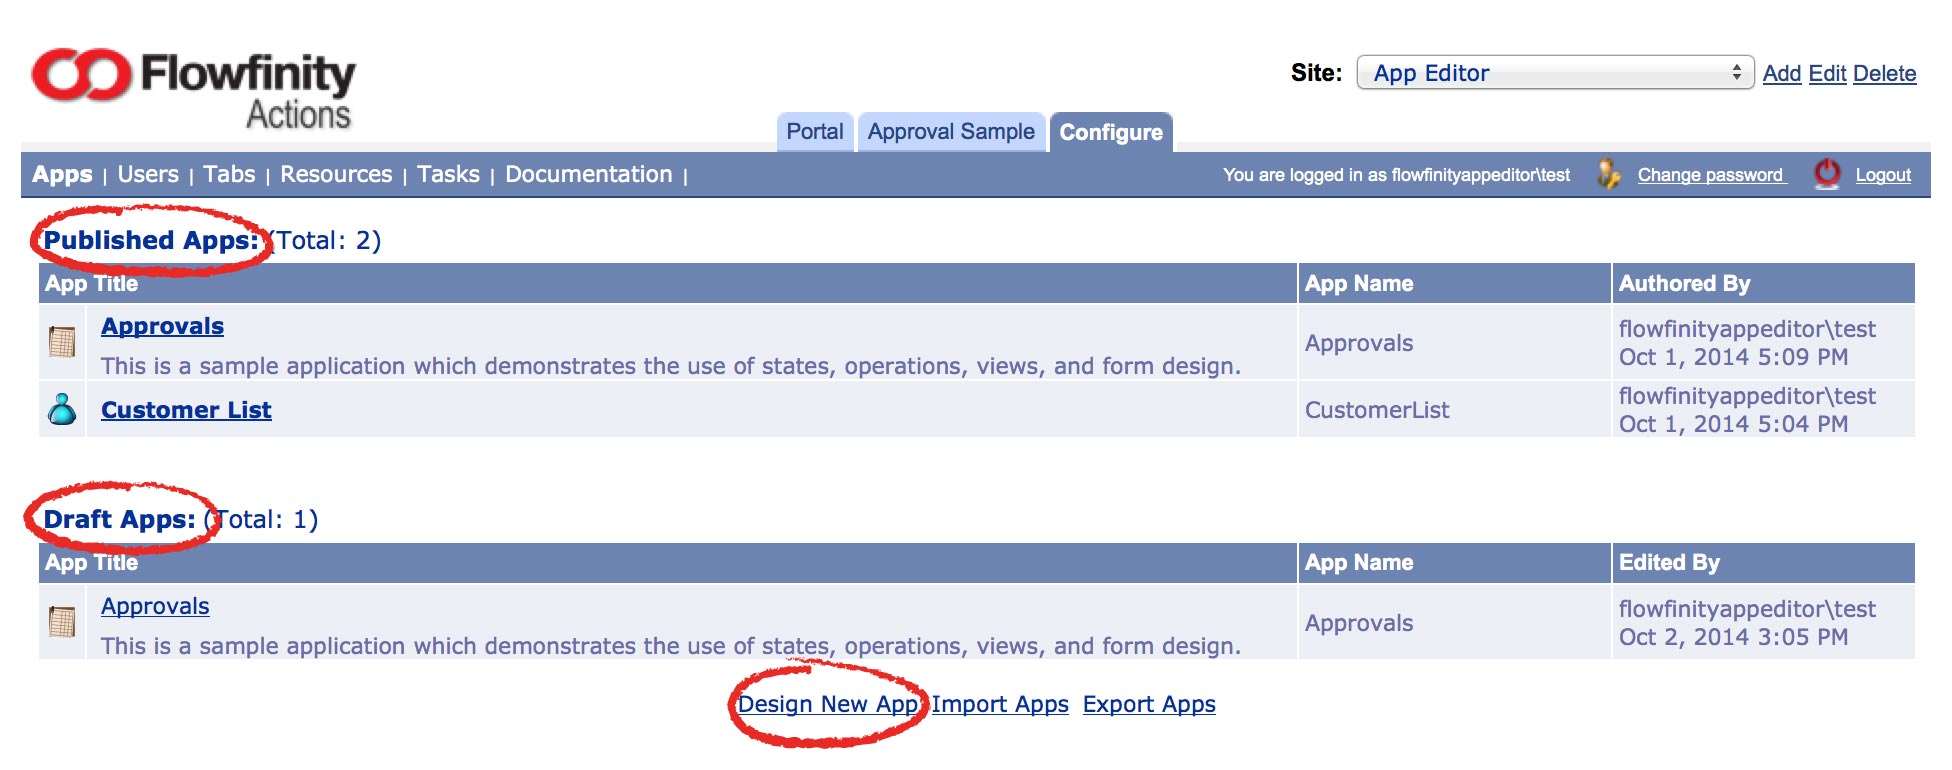Screen dimensions: 1952x770
Task: Click the change password key icon
Action: (1608, 174)
